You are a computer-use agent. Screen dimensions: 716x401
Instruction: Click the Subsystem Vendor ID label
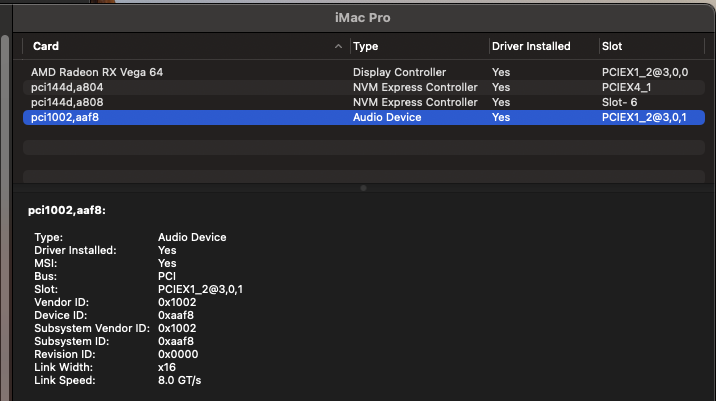92,328
